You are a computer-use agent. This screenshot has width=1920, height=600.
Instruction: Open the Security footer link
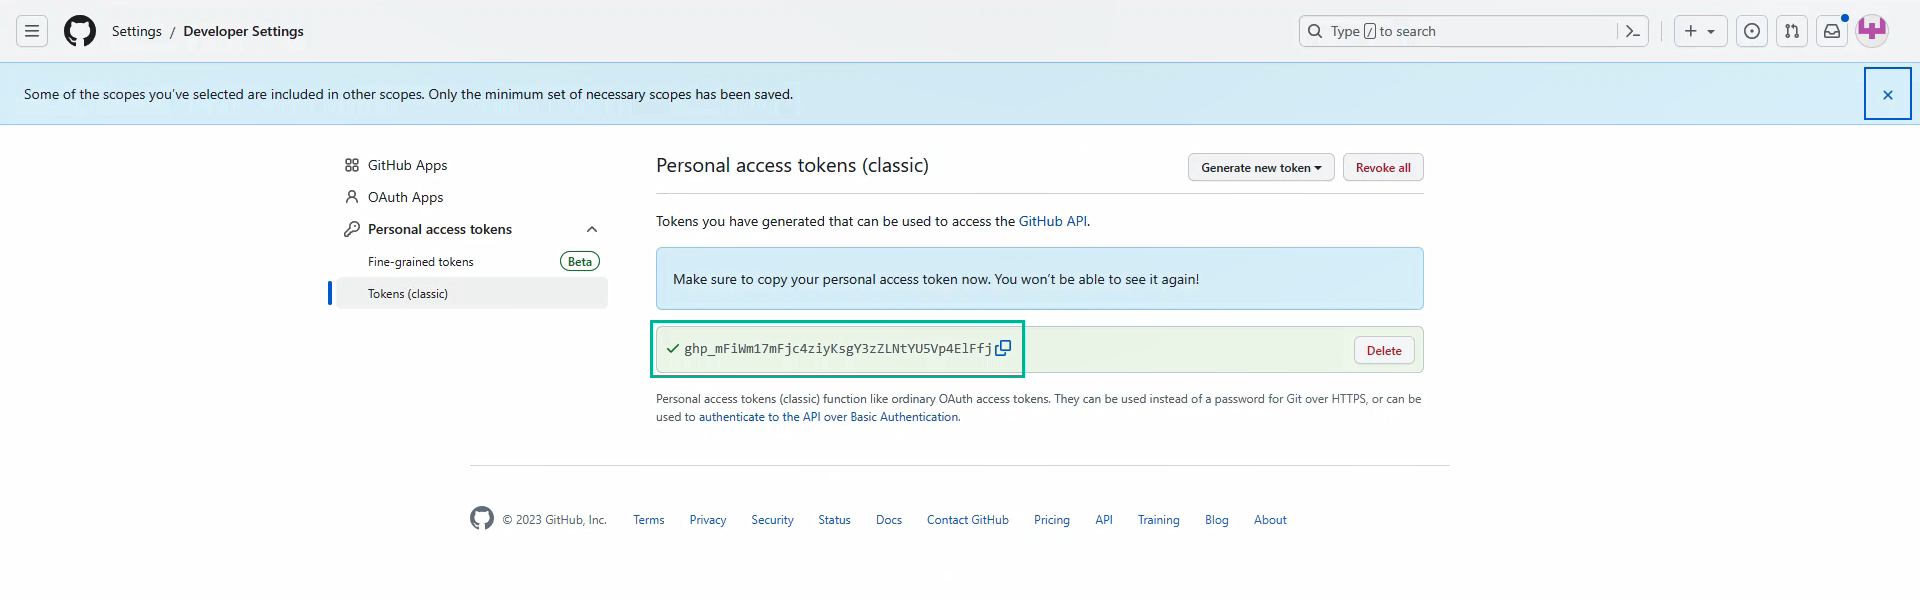point(772,519)
